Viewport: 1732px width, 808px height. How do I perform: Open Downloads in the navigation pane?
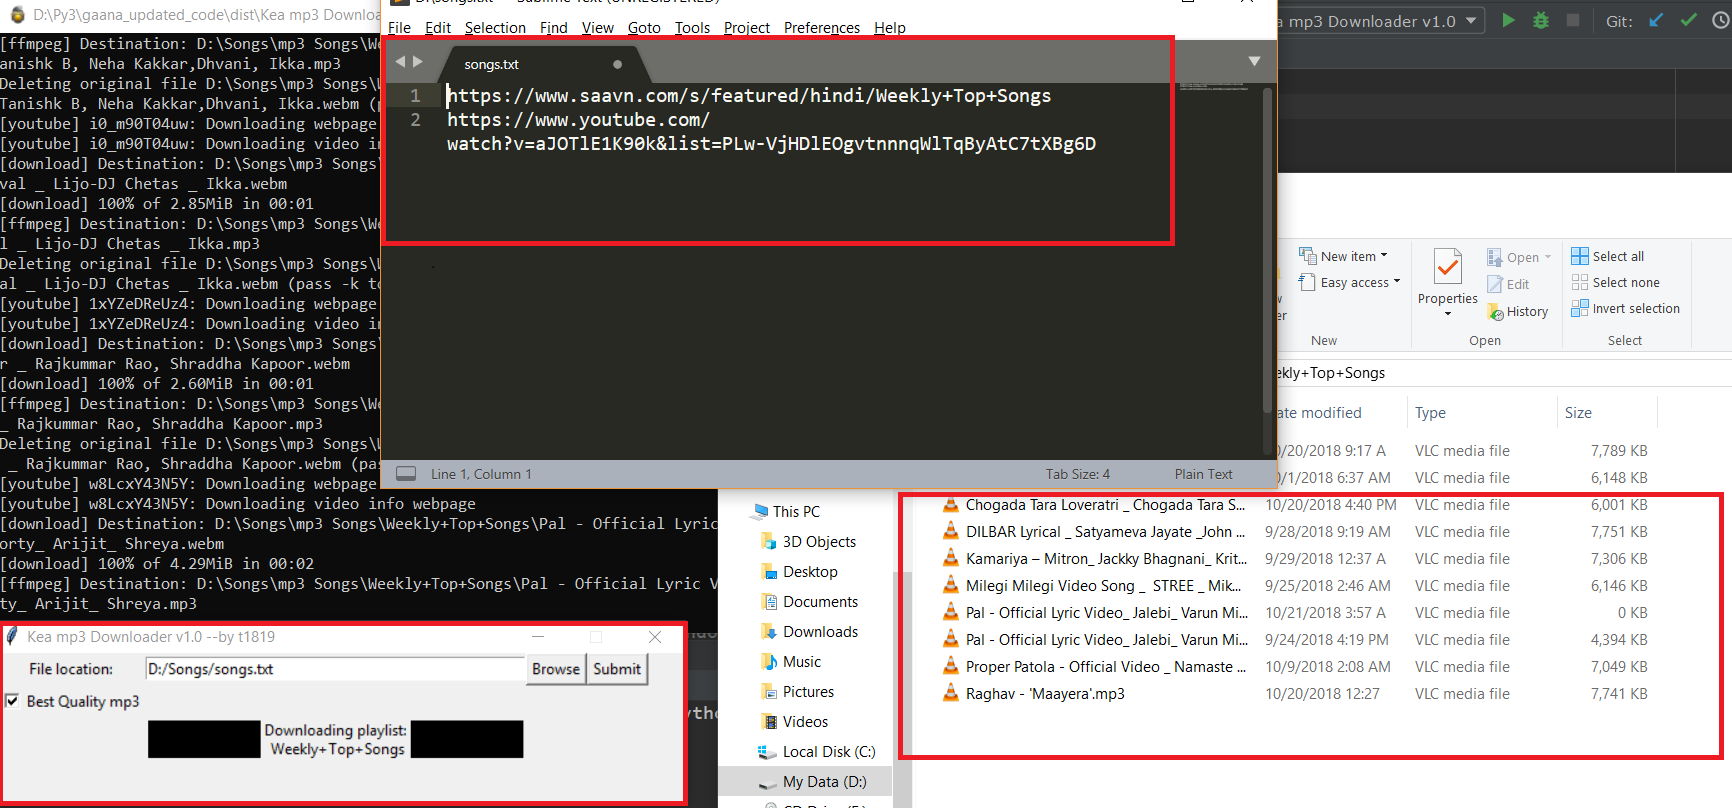820,631
